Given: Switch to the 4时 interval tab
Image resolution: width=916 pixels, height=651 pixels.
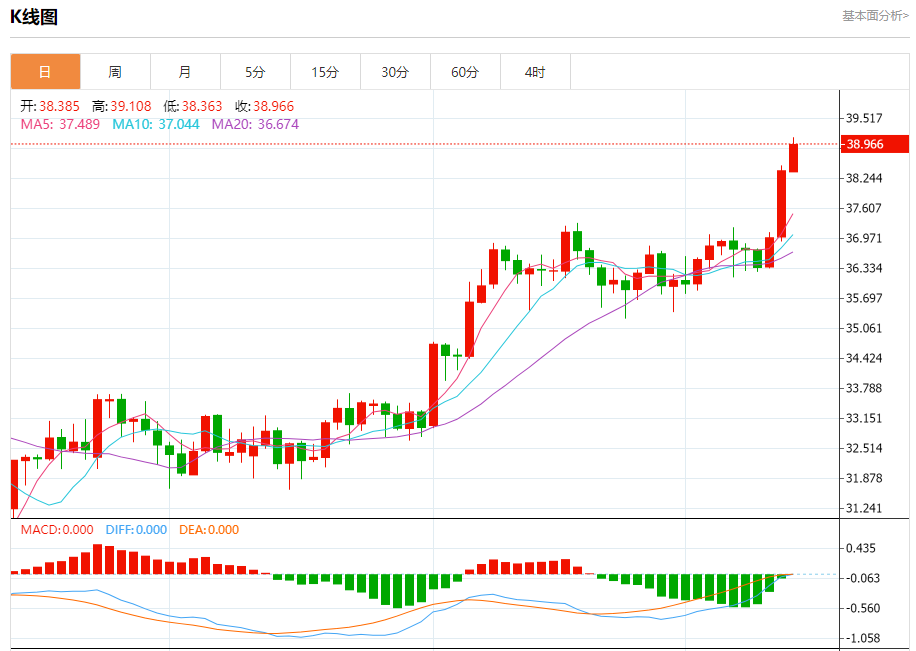Looking at the screenshot, I should coord(535,72).
